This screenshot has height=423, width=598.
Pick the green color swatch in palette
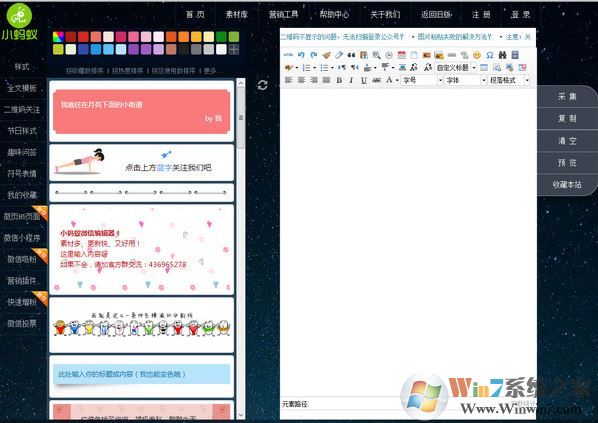click(x=221, y=37)
